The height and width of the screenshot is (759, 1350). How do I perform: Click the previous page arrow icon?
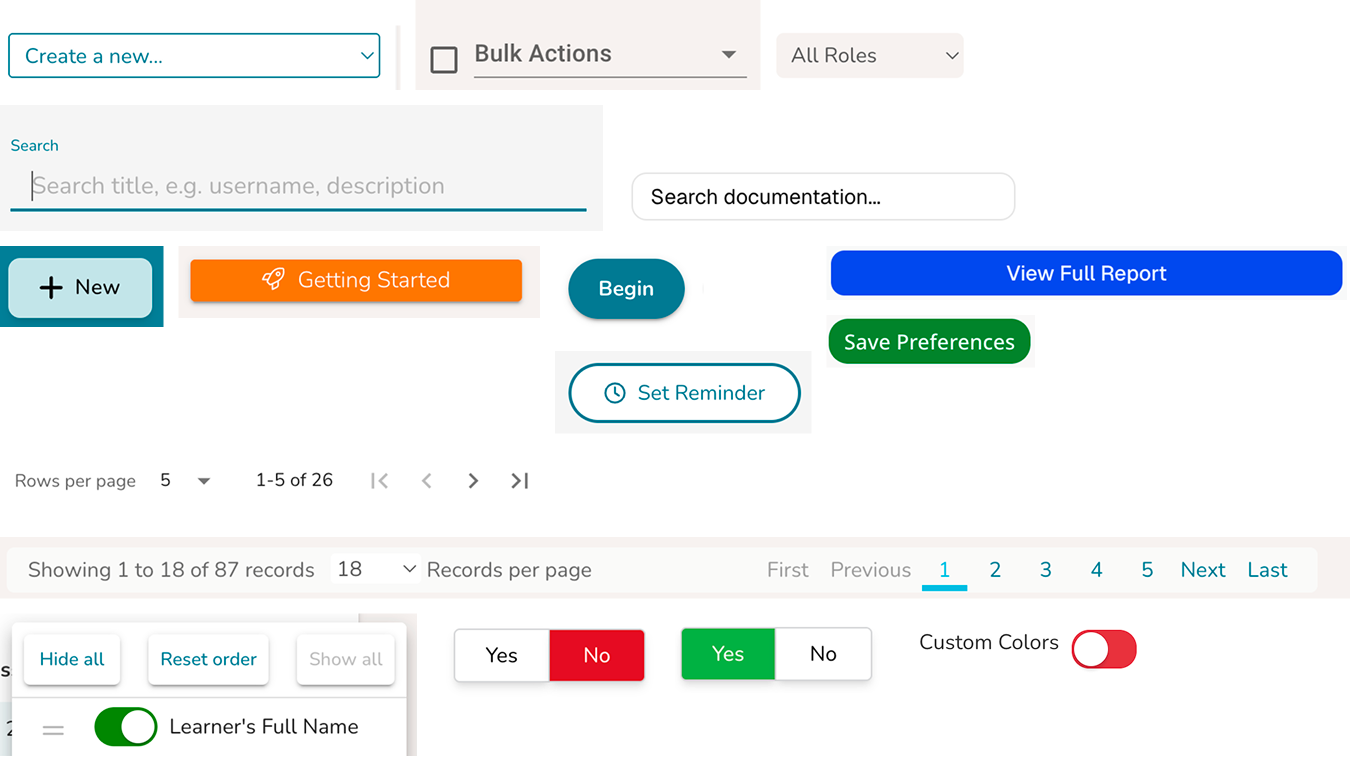[426, 480]
